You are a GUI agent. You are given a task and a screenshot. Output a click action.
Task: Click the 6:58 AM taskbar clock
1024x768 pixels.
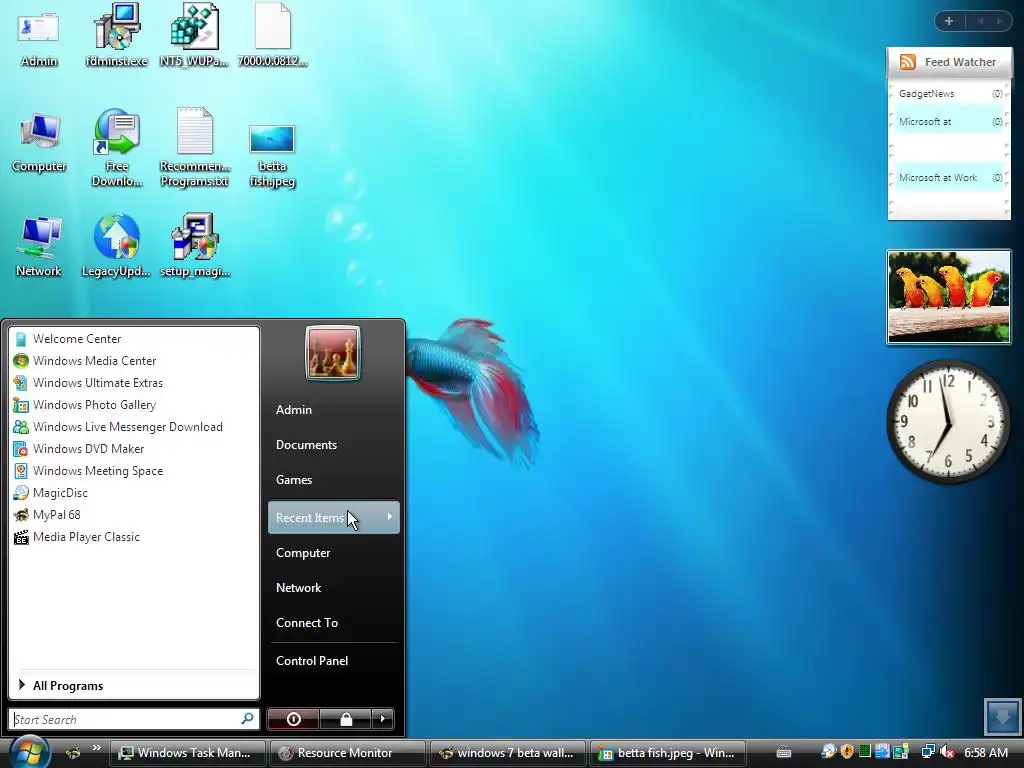(x=985, y=753)
